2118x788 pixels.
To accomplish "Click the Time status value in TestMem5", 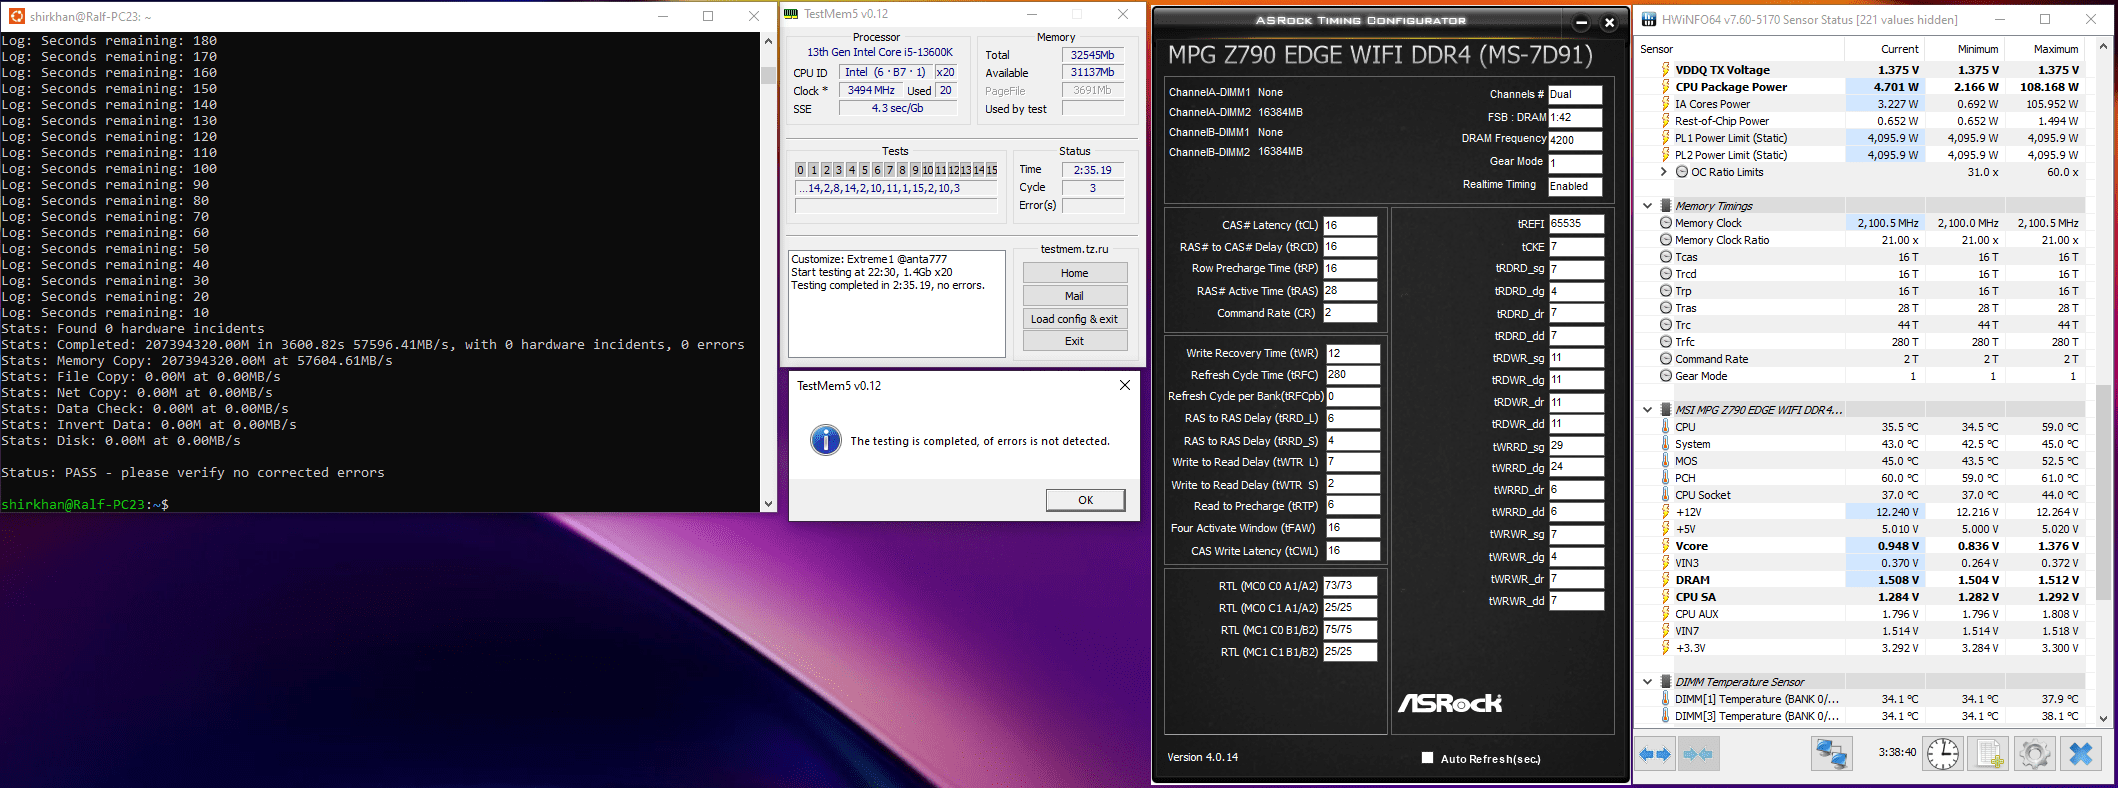I will (1093, 170).
